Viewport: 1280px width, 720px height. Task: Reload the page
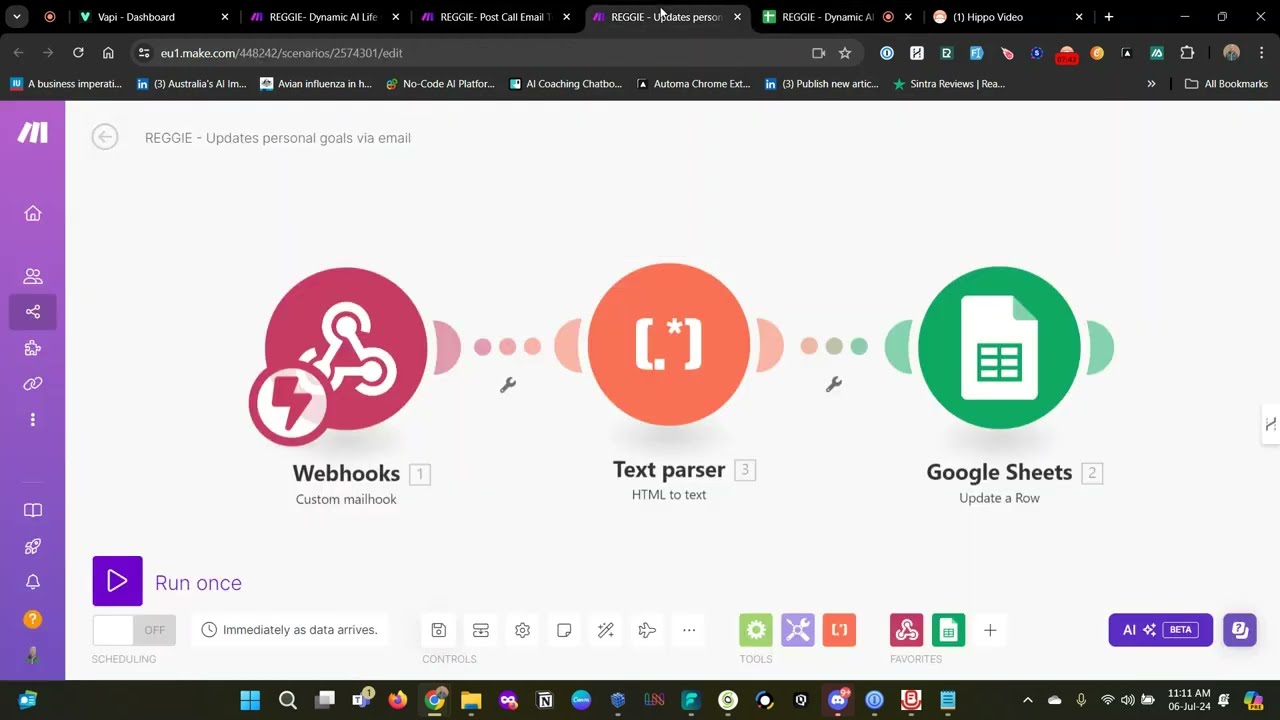pos(78,53)
